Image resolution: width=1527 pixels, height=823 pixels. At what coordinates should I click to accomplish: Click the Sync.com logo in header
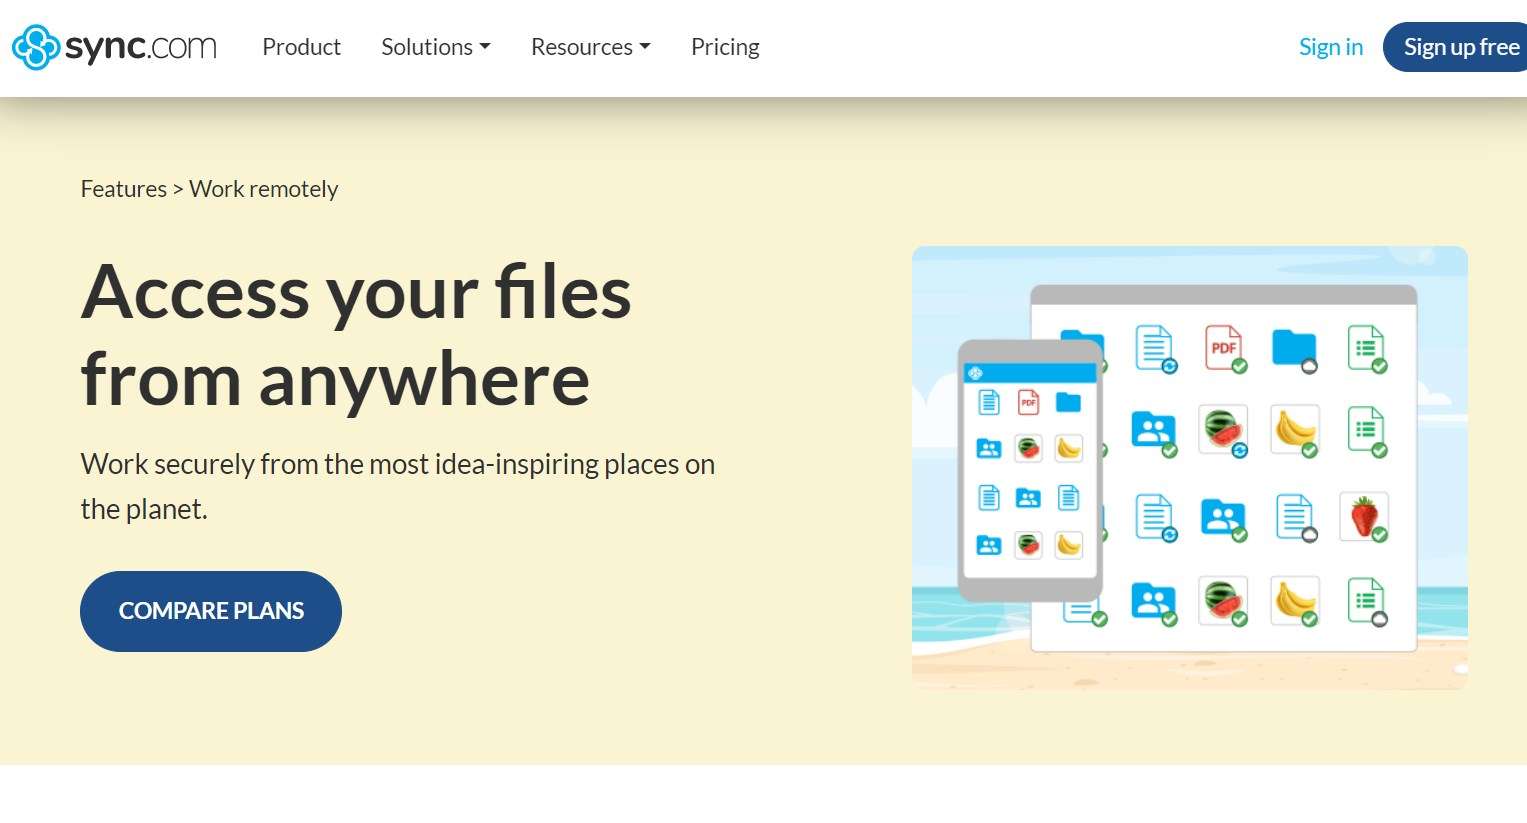point(114,47)
